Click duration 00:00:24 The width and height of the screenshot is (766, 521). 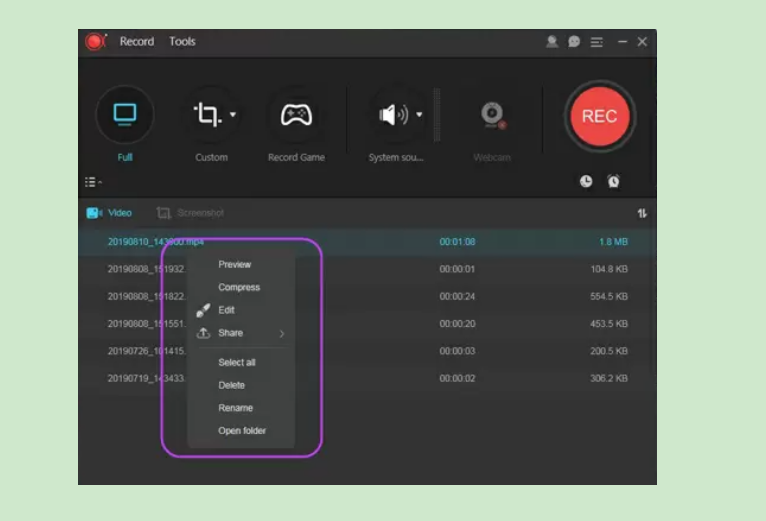tap(457, 297)
